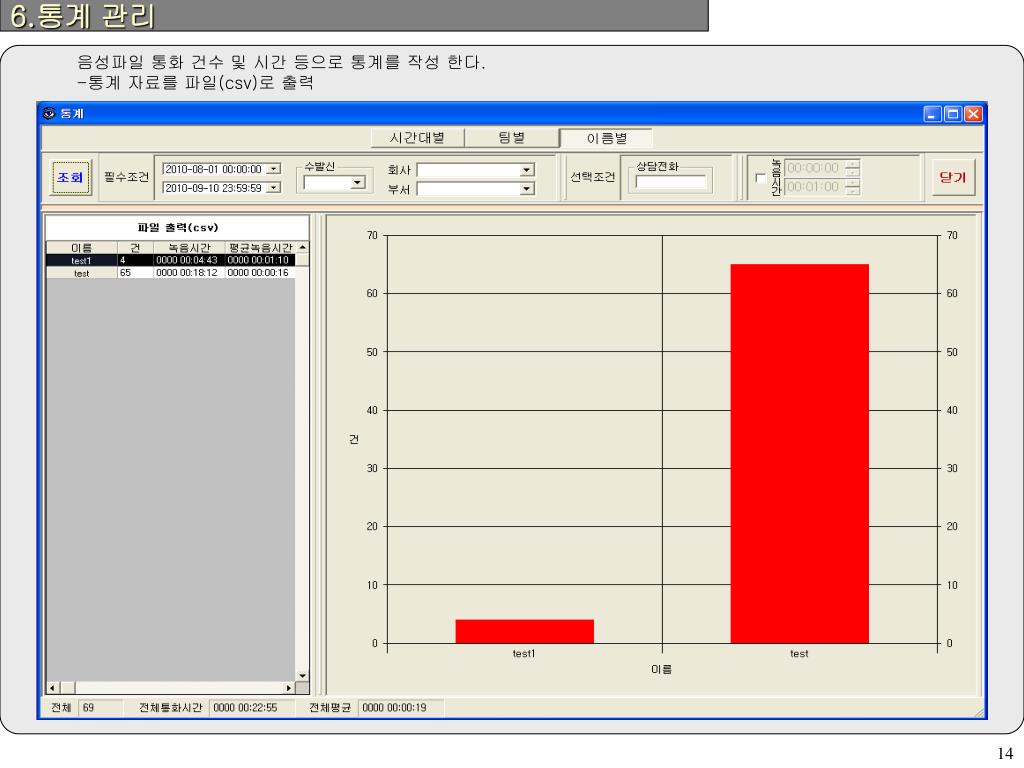Click the table's scroll down arrow

(302, 675)
